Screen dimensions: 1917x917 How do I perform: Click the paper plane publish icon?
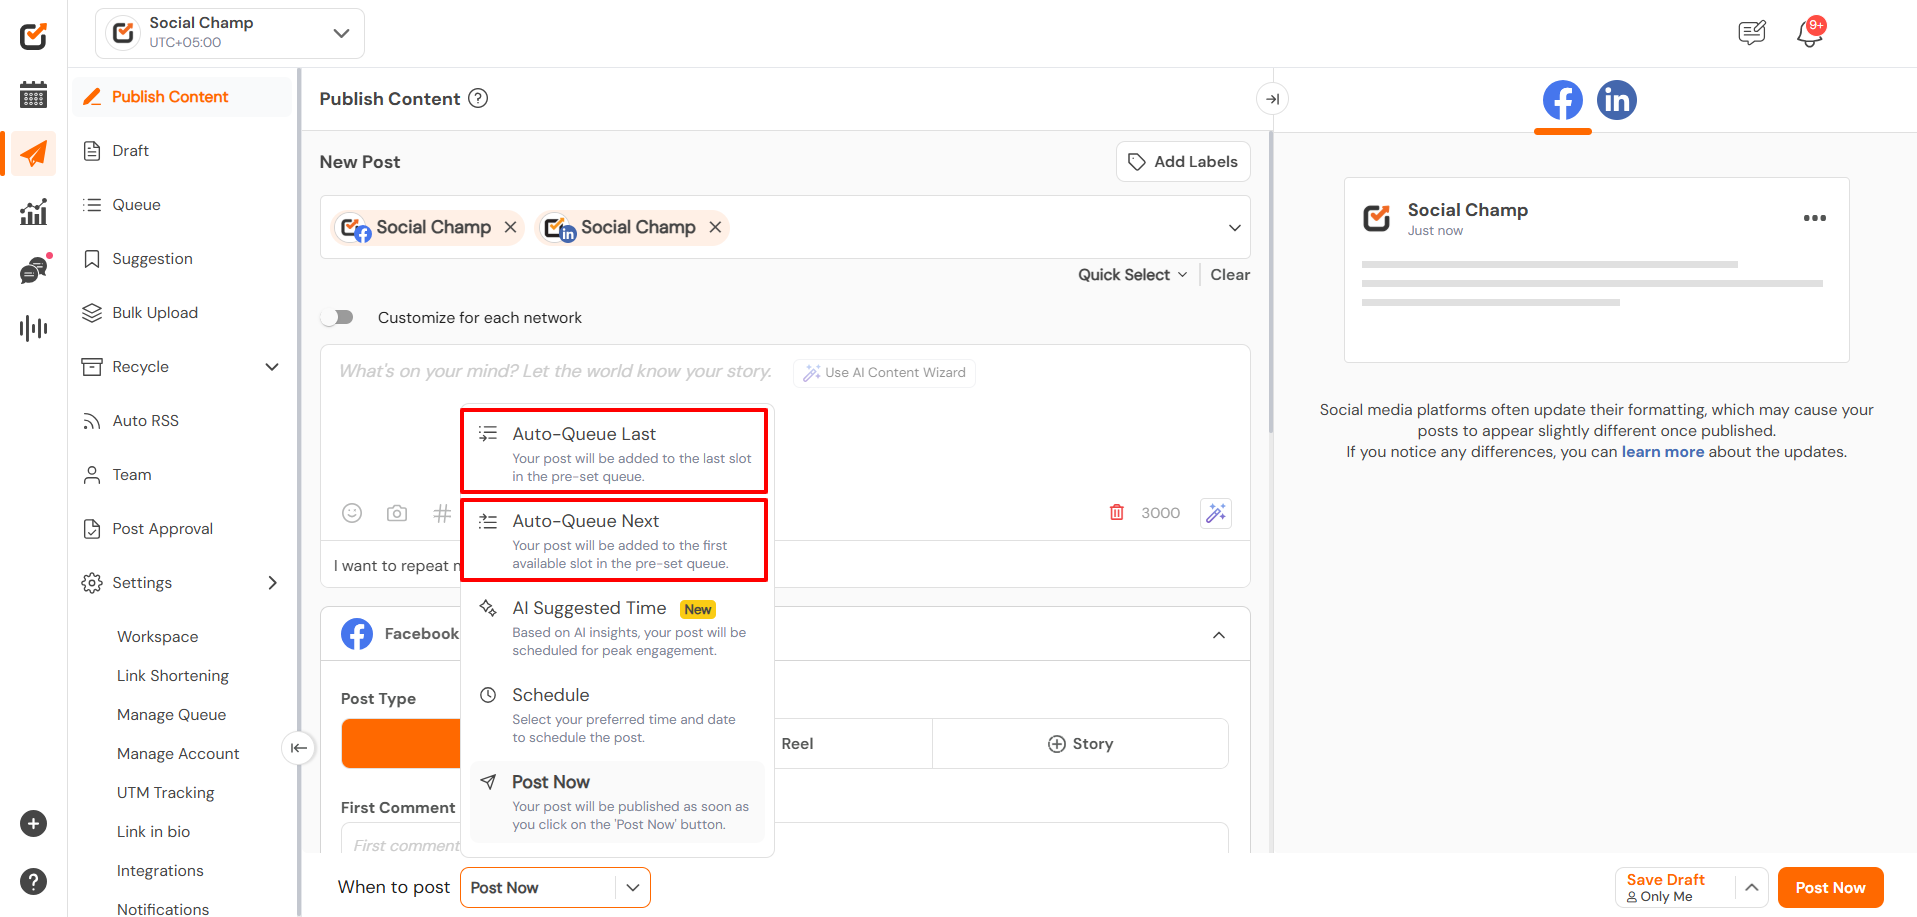tap(33, 153)
